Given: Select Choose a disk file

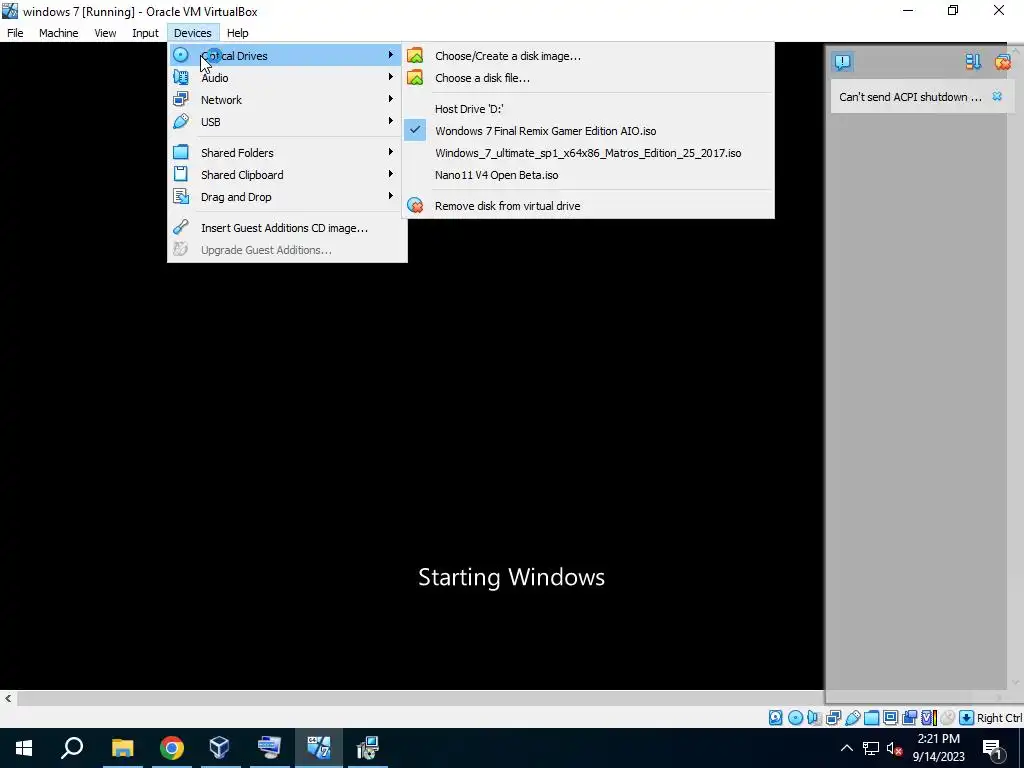Looking at the screenshot, I should 588,78.
